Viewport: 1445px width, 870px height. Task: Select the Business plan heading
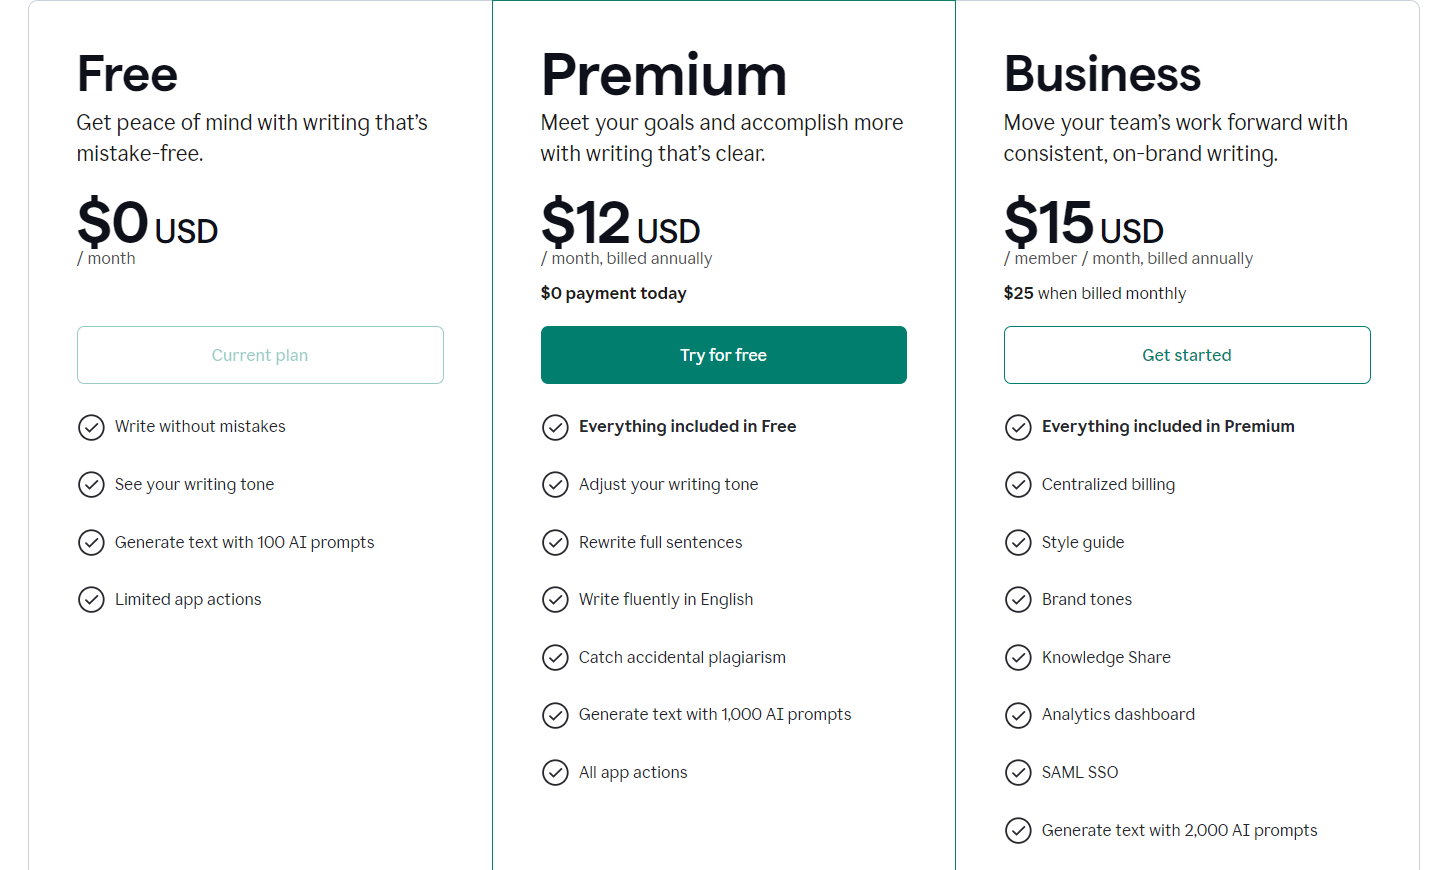pyautogui.click(x=1102, y=74)
